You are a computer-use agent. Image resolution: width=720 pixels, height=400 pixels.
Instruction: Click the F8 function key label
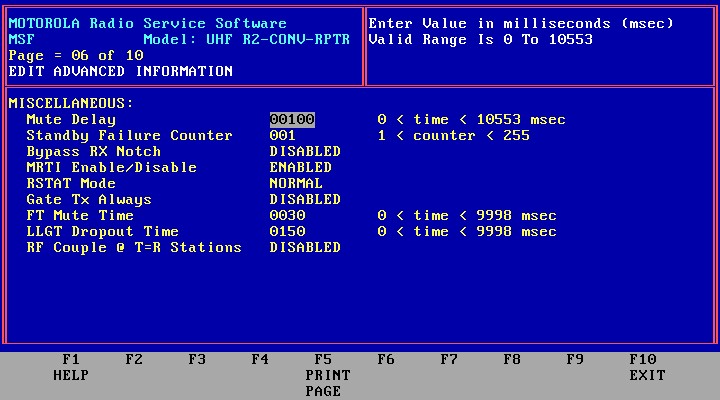pos(512,359)
